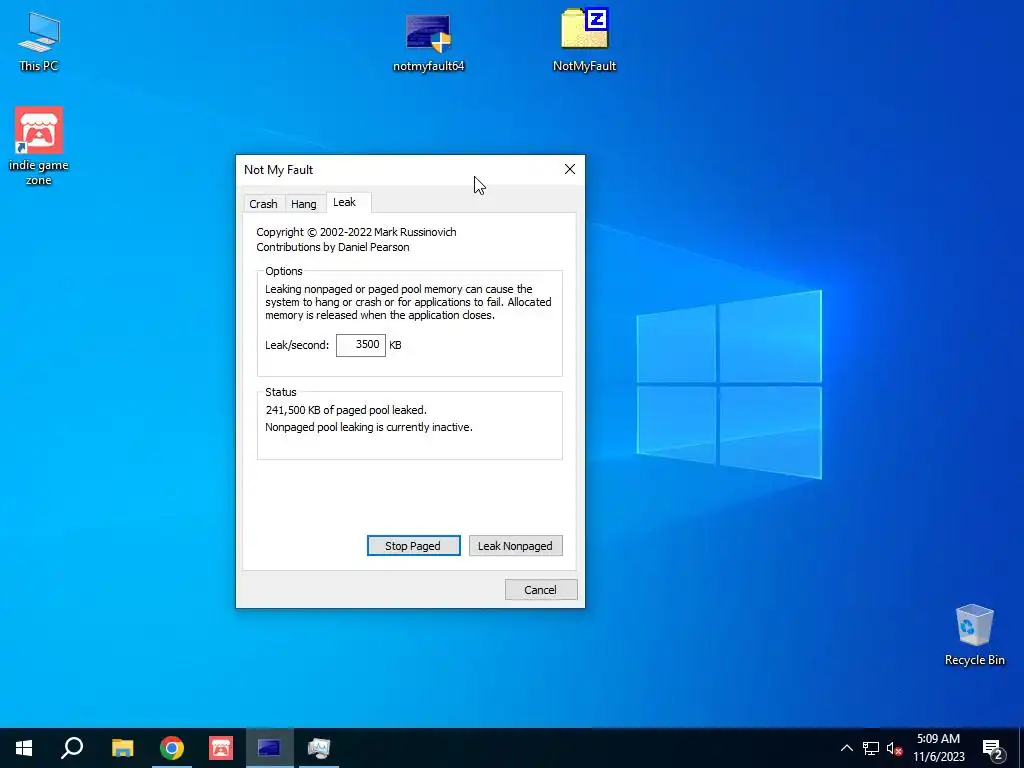Select the NotMyFault zip folder icon

pyautogui.click(x=584, y=40)
